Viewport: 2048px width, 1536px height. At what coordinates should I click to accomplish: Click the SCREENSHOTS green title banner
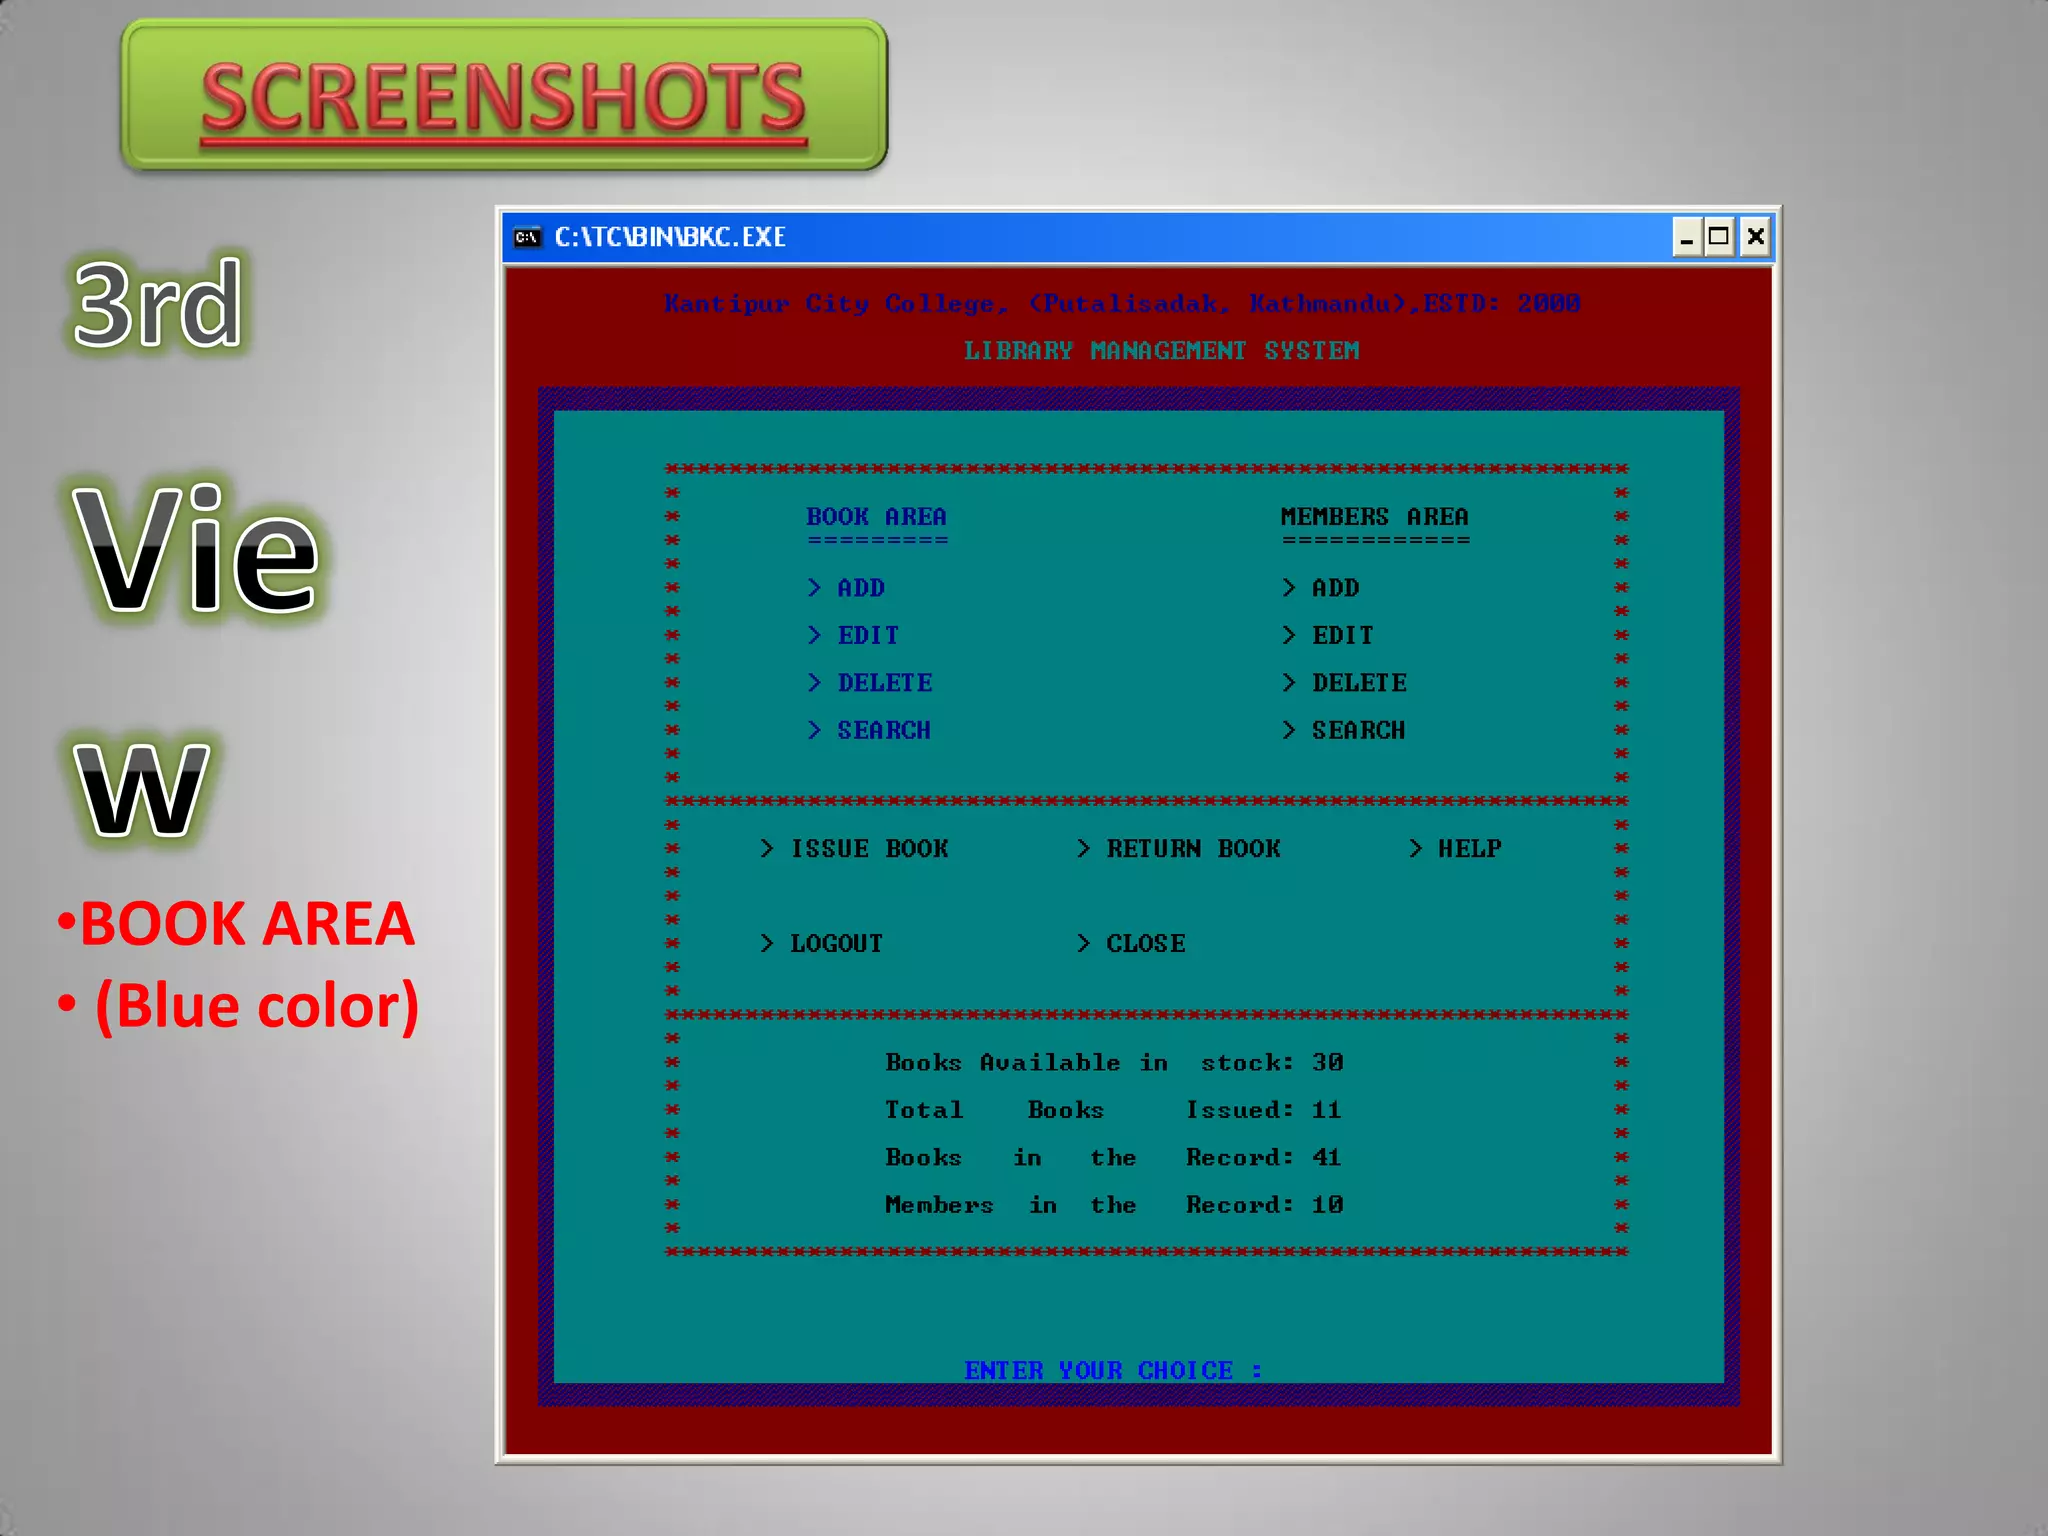[504, 96]
